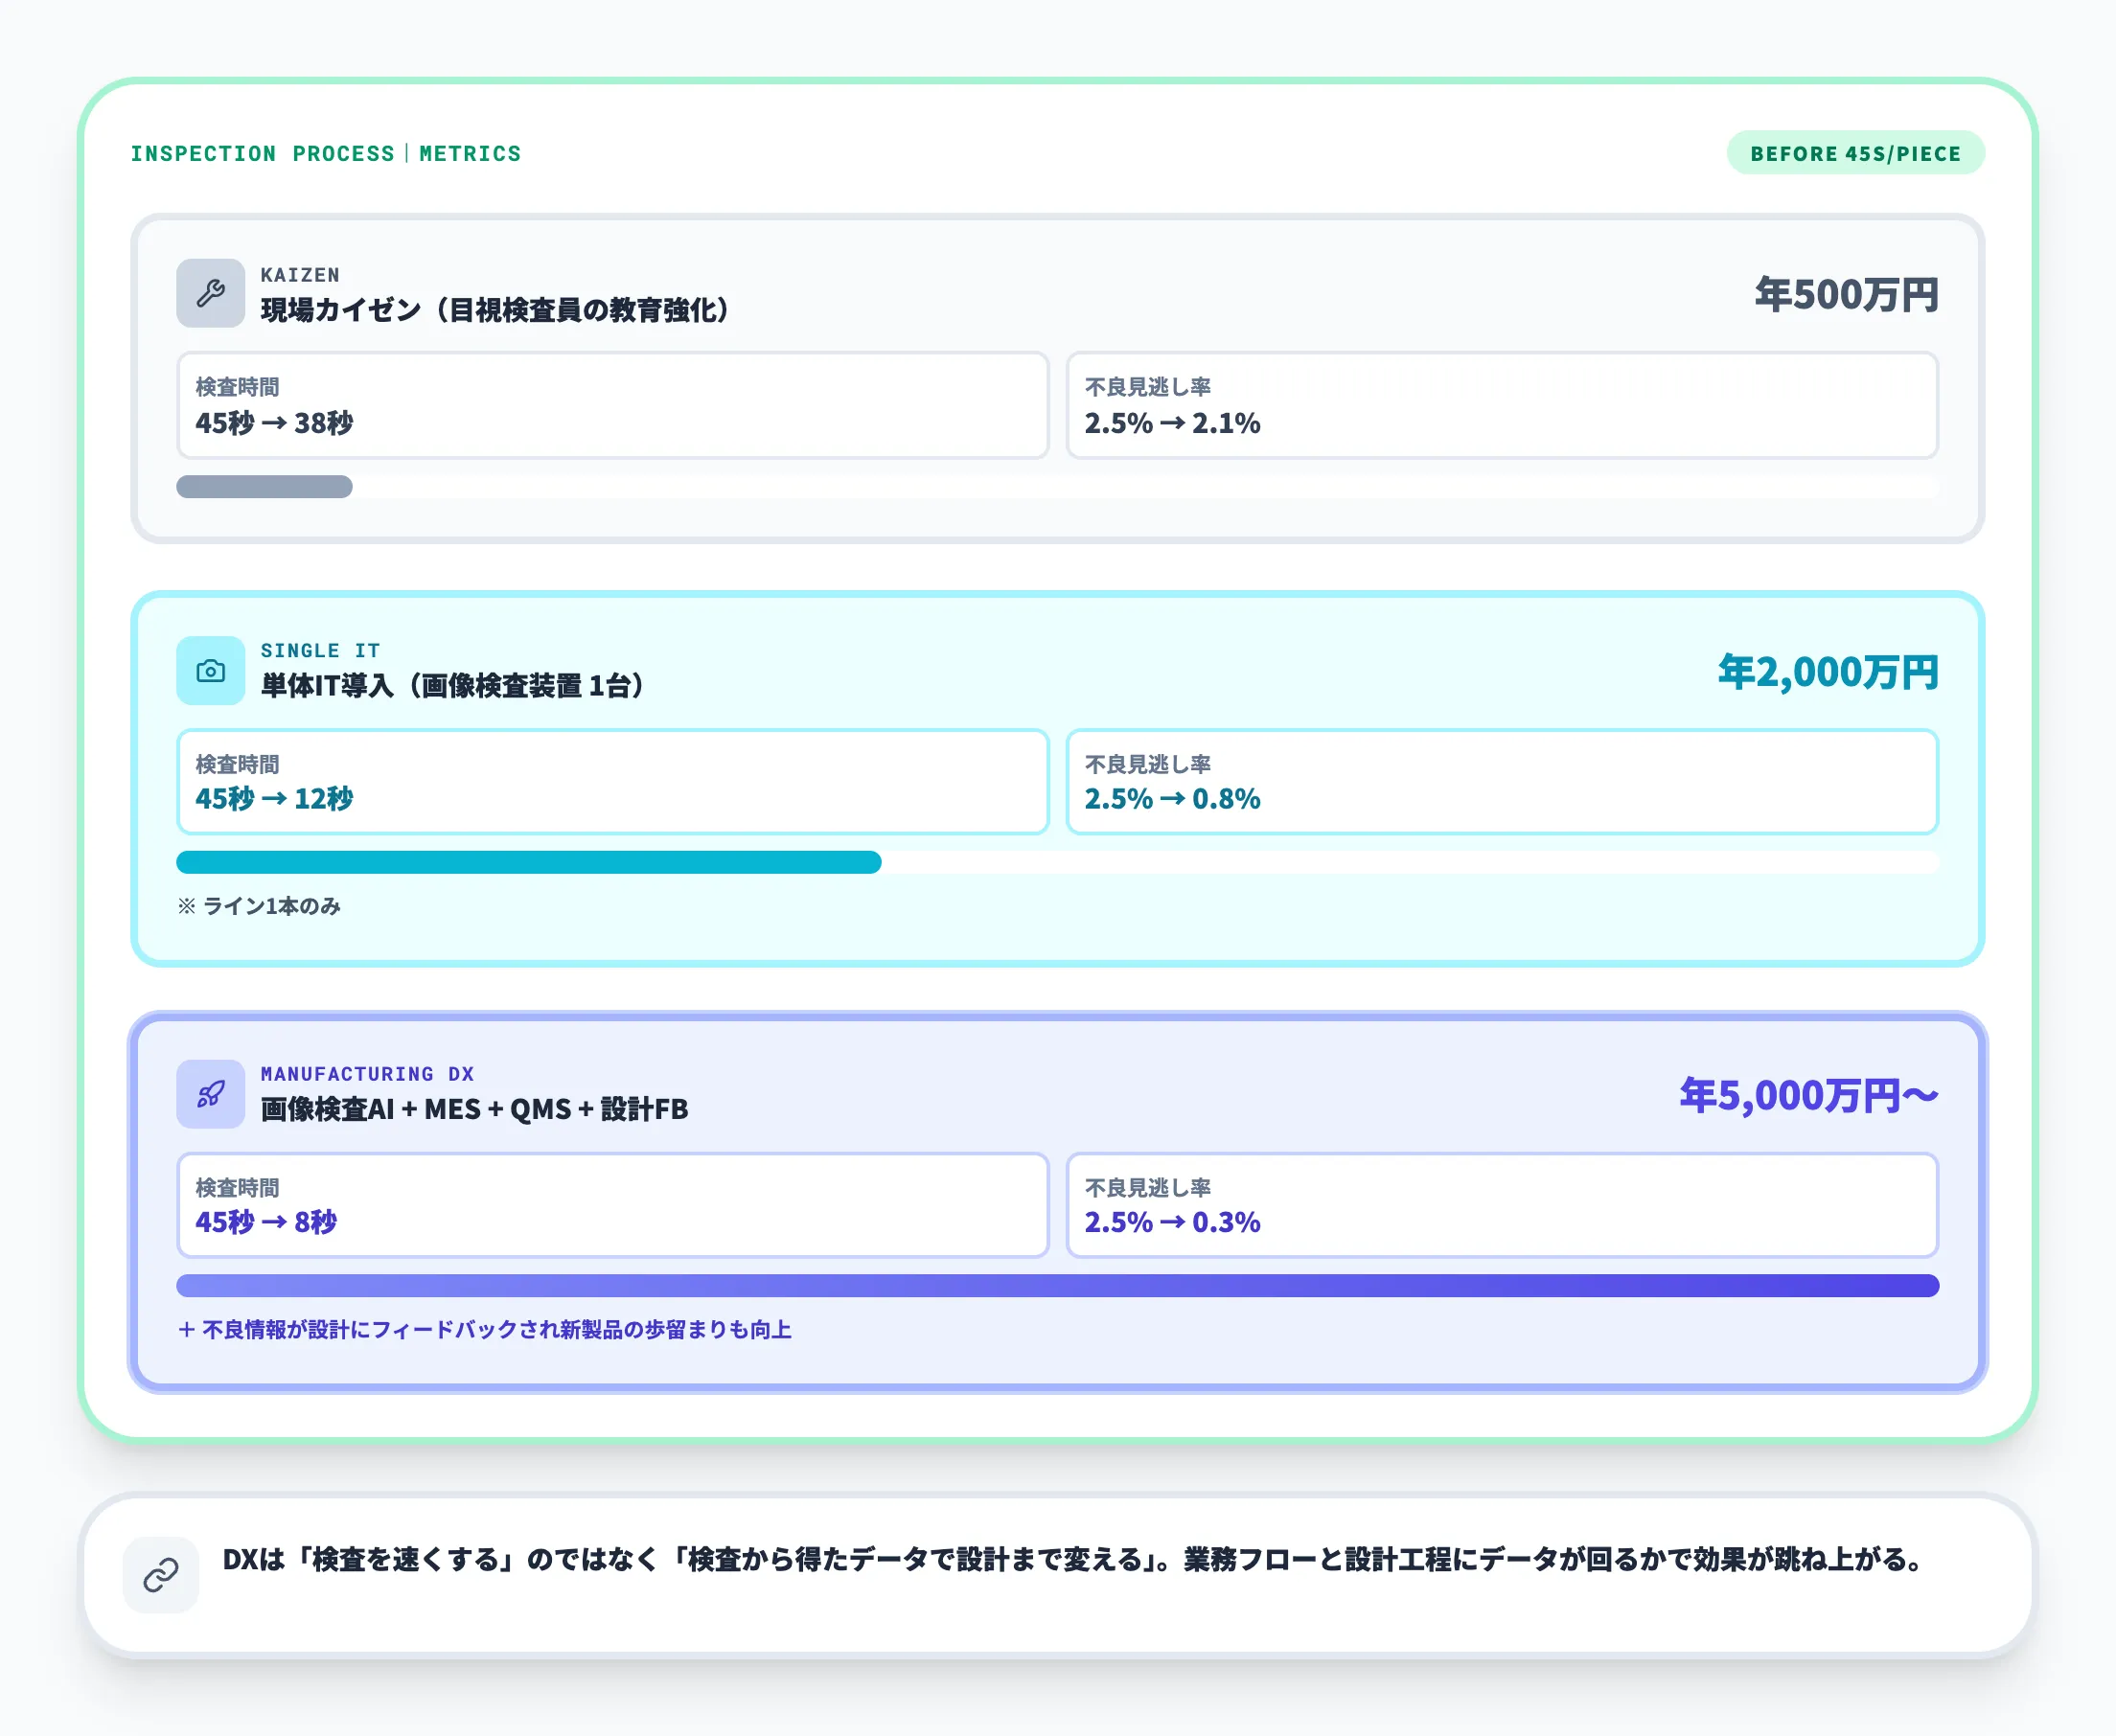2116x1736 pixels.
Task: Click the gray Kaizen progress bar
Action: pos(264,487)
